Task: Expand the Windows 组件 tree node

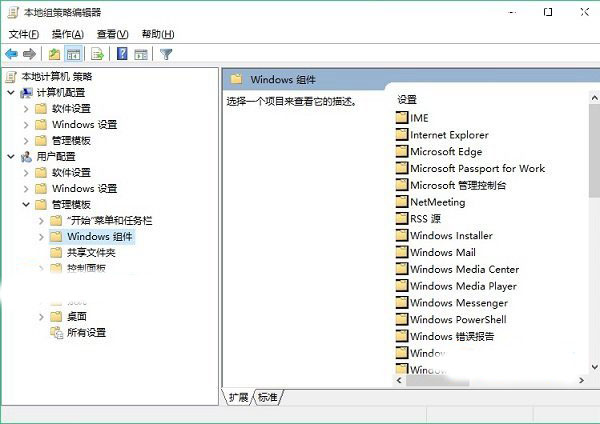Action: (x=41, y=237)
